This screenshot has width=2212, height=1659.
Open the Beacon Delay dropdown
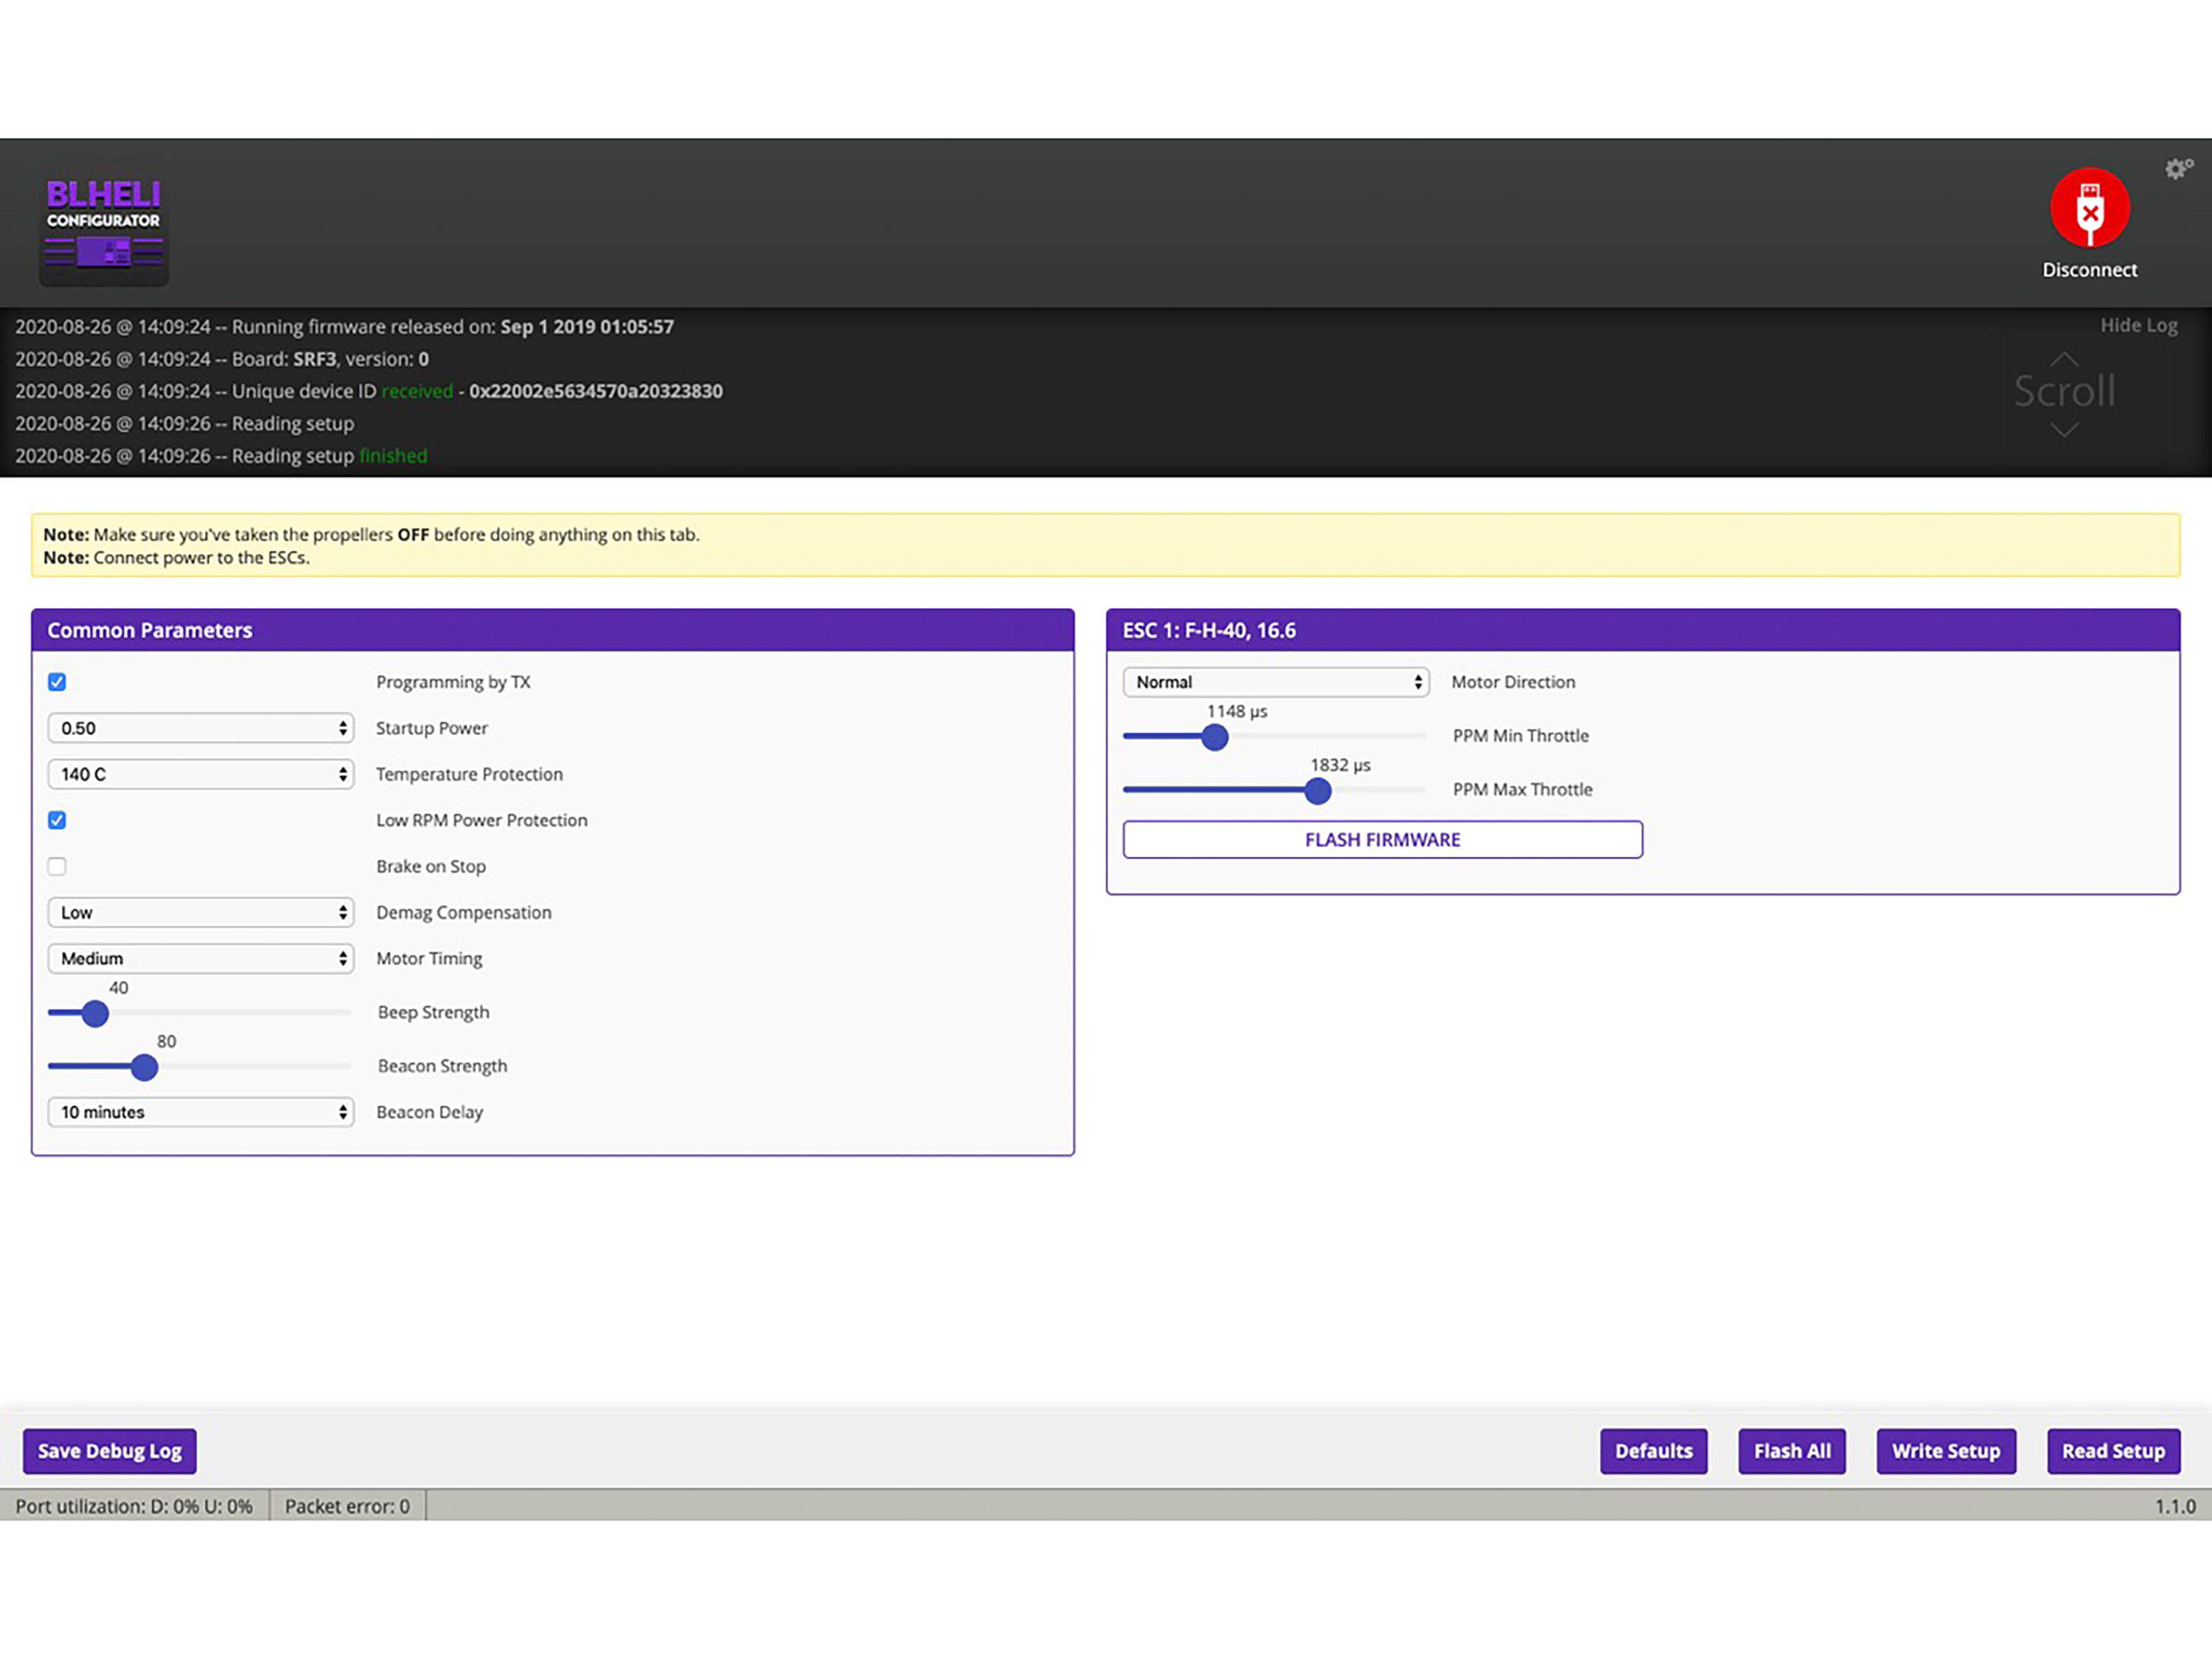tap(200, 1112)
